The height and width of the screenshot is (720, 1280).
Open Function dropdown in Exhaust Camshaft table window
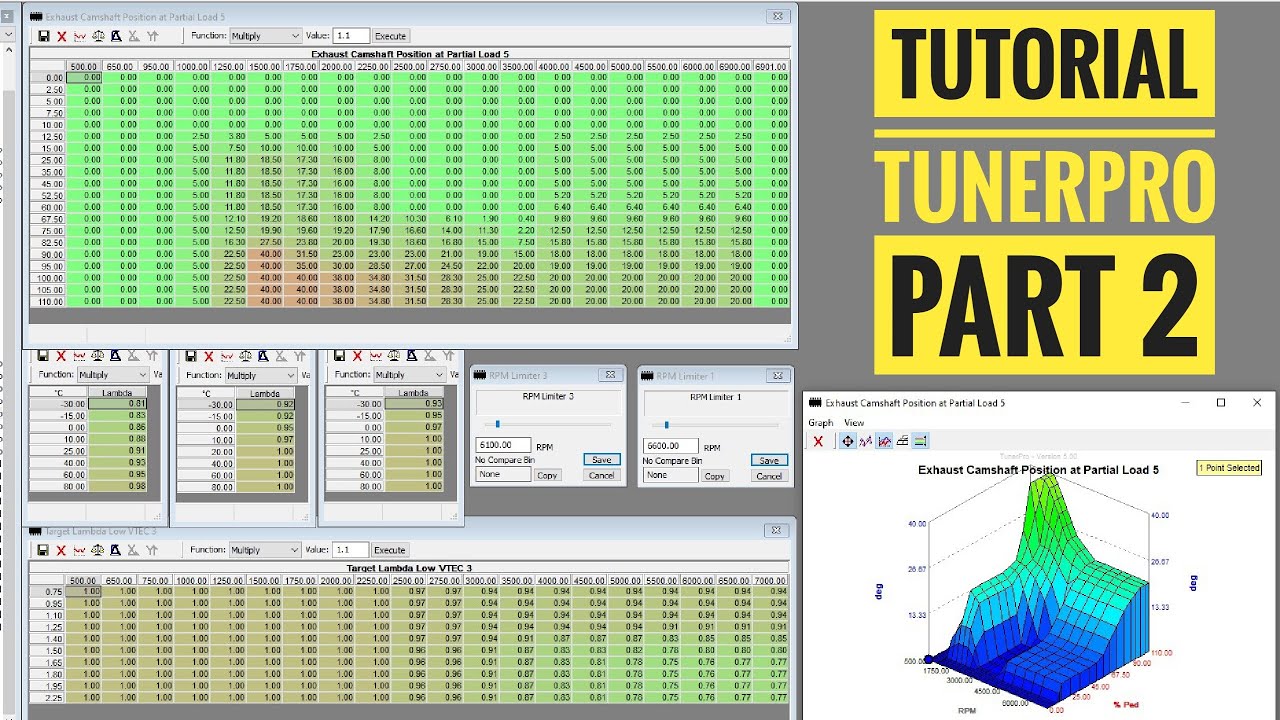[x=266, y=36]
